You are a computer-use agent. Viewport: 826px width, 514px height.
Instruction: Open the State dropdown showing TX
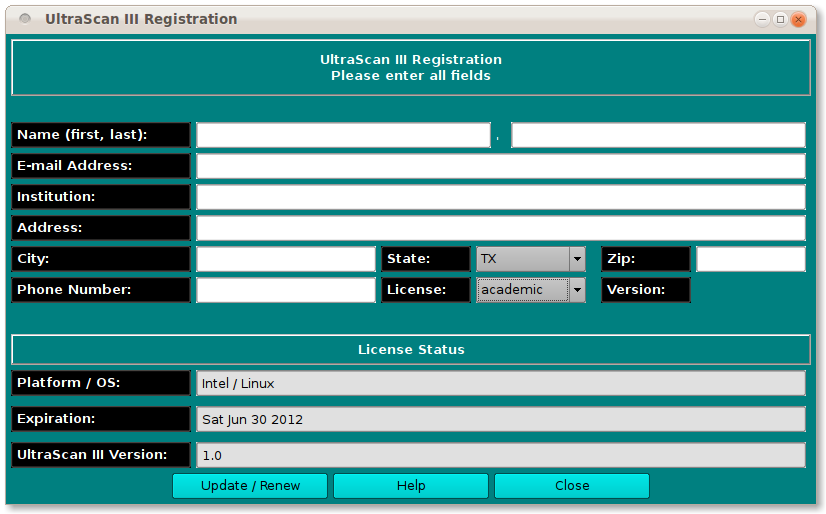(x=530, y=259)
